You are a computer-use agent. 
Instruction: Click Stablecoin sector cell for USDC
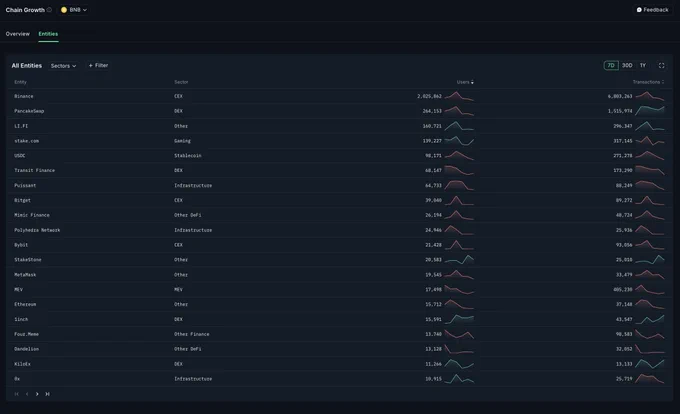coord(188,156)
